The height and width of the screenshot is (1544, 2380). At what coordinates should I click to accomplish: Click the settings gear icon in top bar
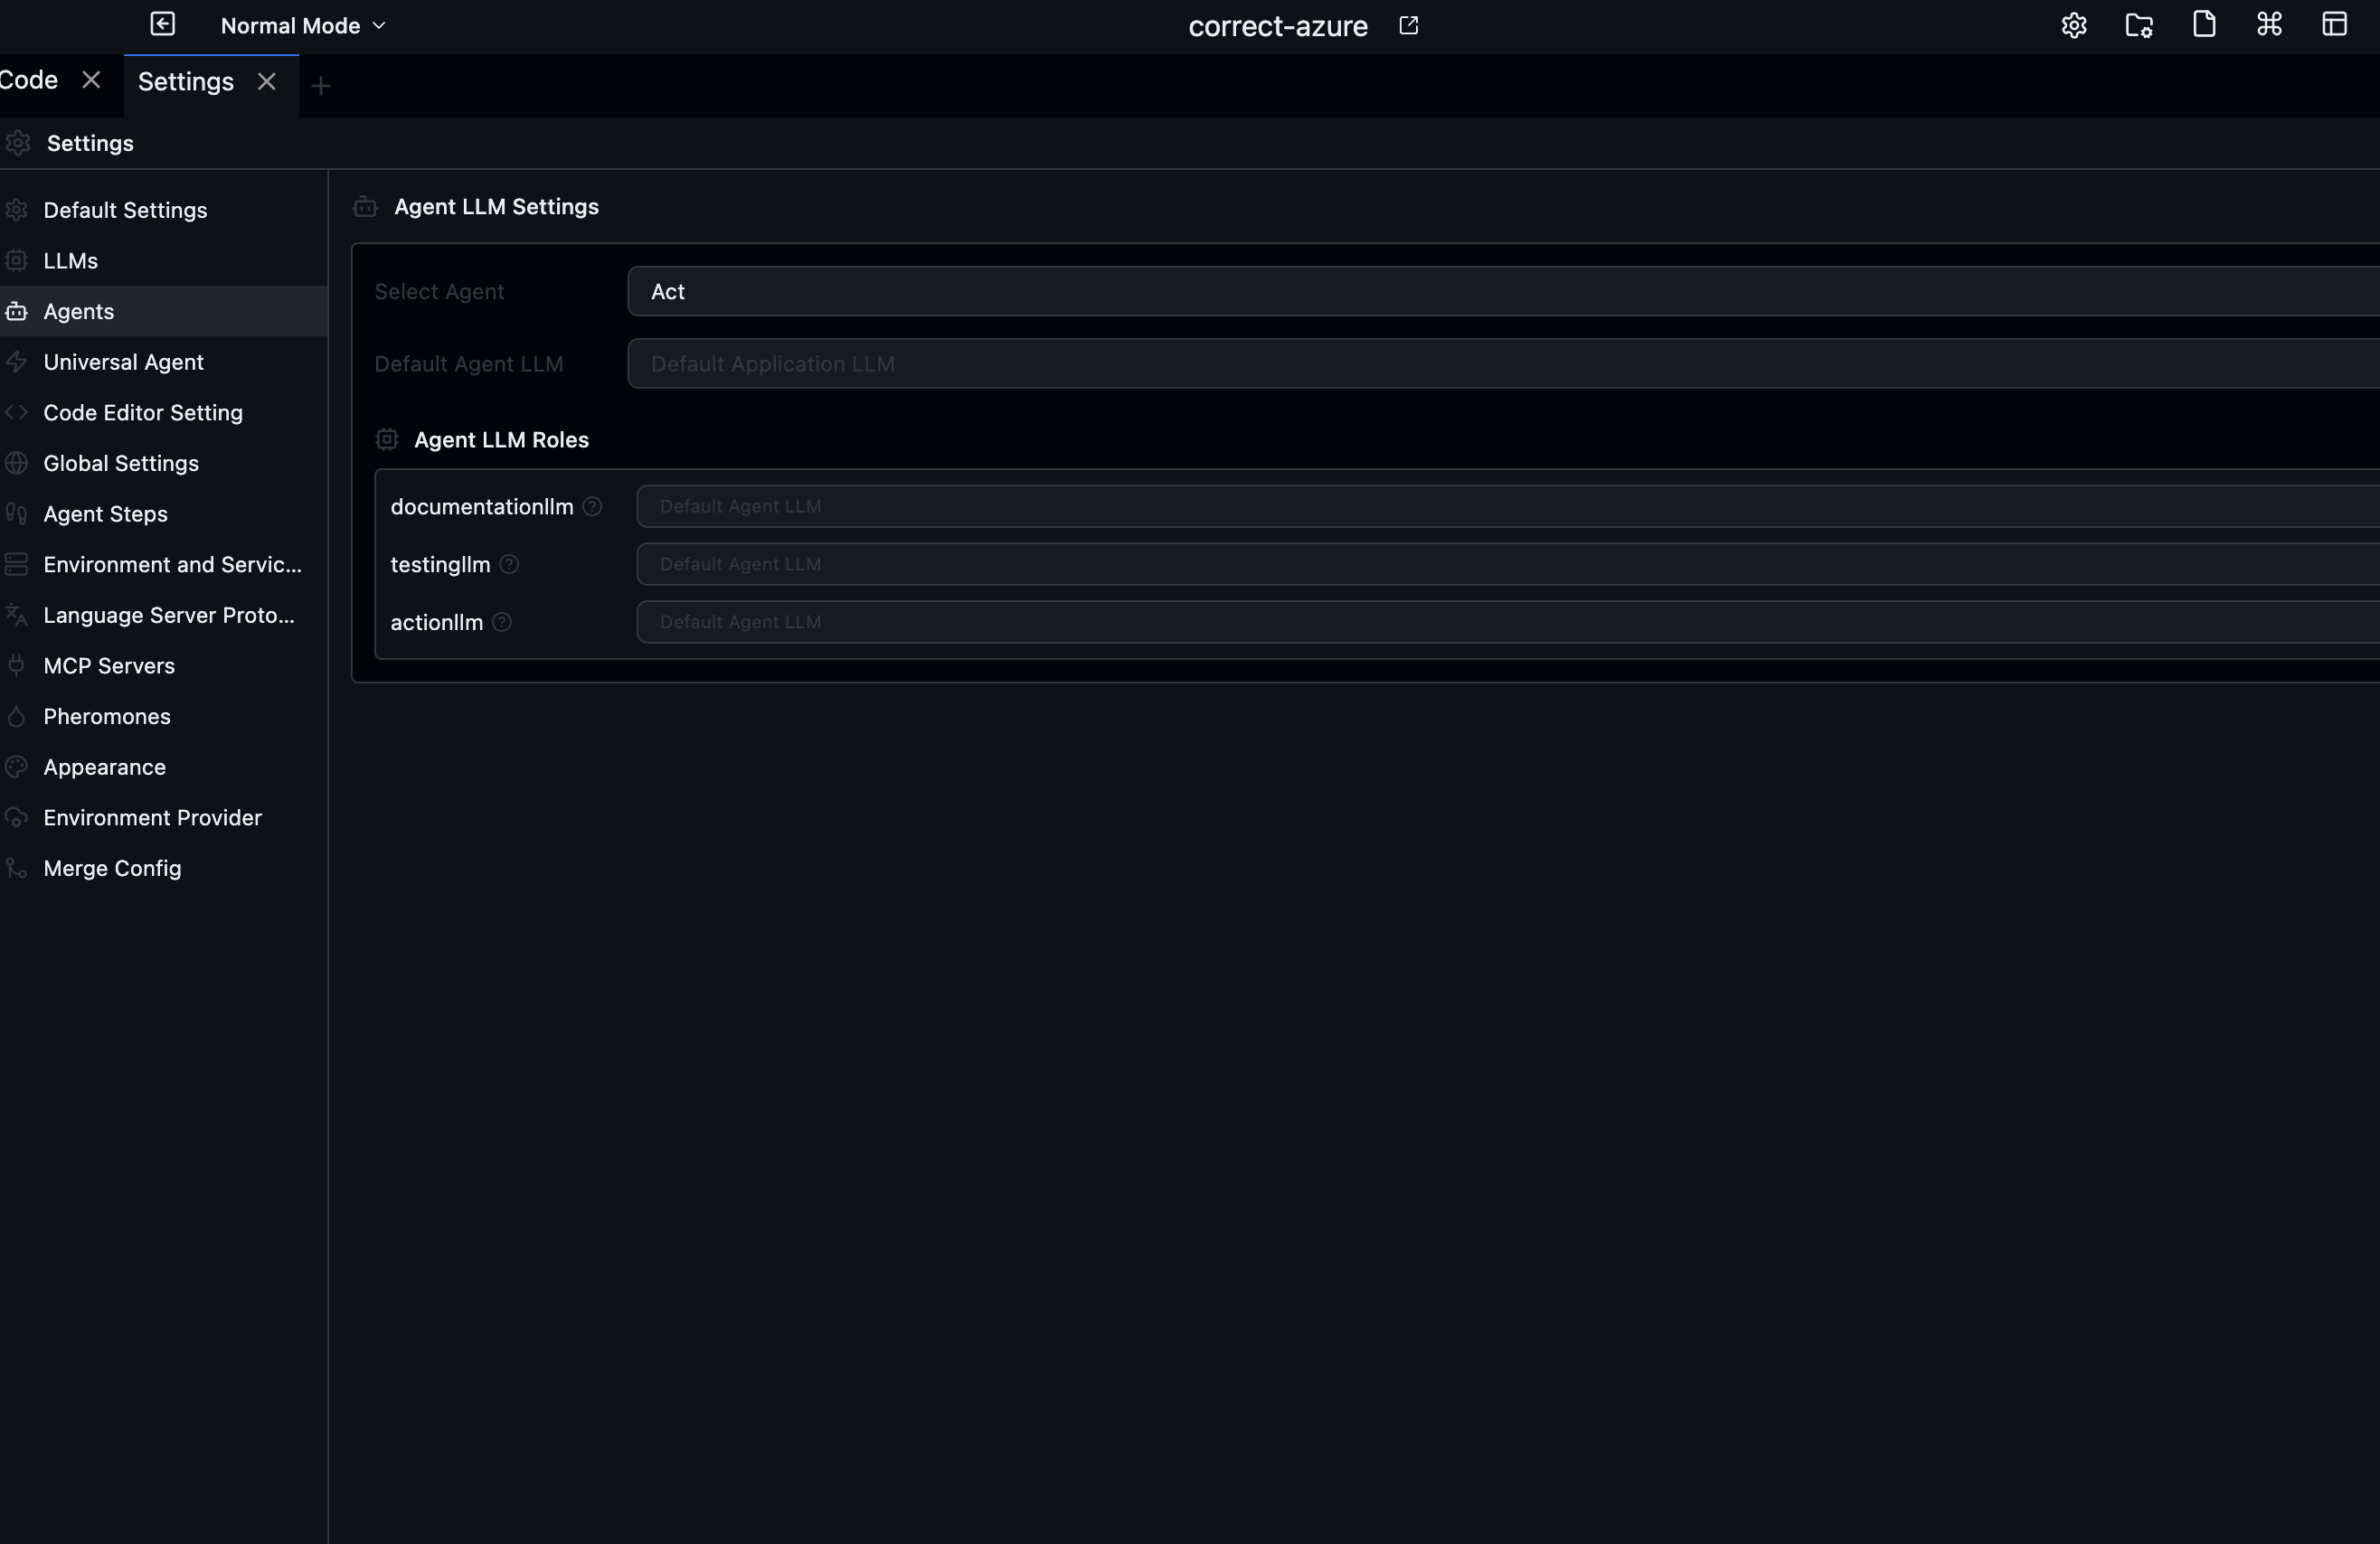[2073, 25]
